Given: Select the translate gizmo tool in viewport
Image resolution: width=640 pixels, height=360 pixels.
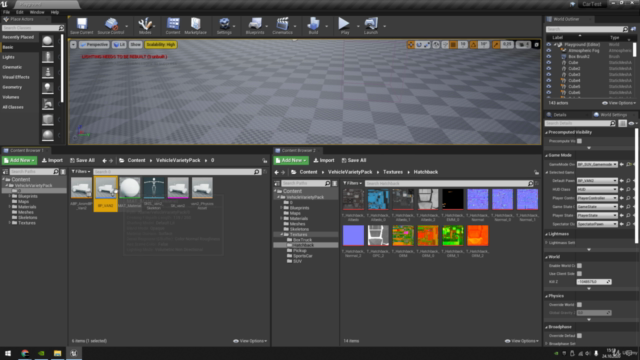Looking at the screenshot, I should (411, 44).
